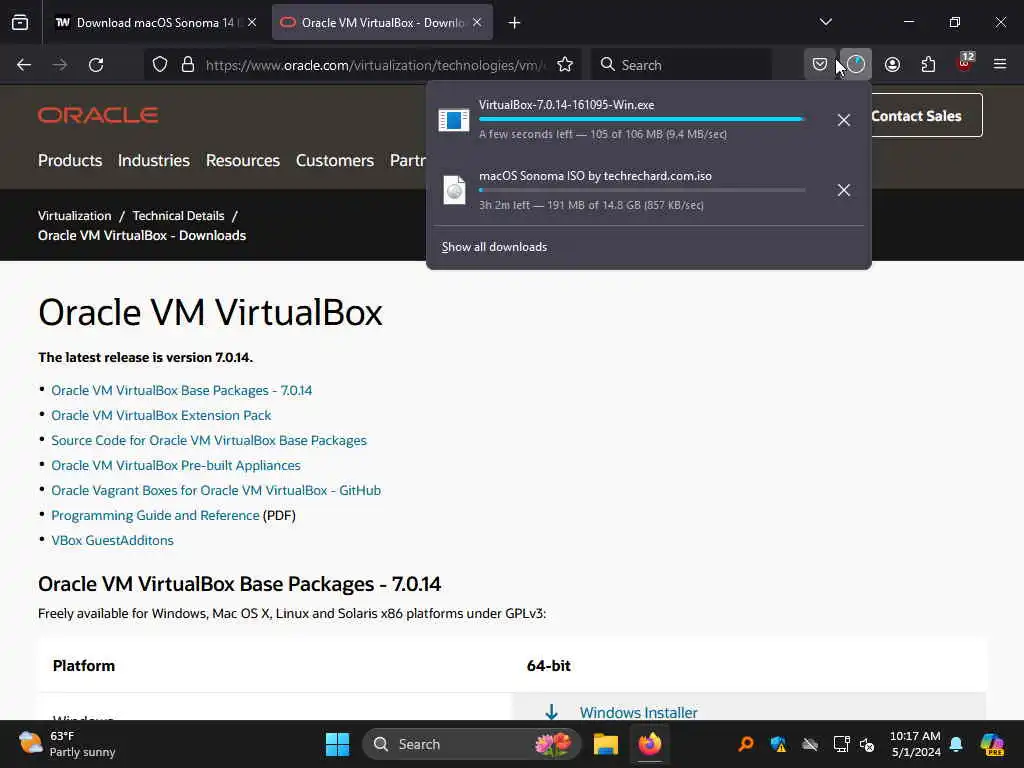Open Oracle VM VirtualBox Base Packages link
The height and width of the screenshot is (768, 1024).
(x=182, y=391)
